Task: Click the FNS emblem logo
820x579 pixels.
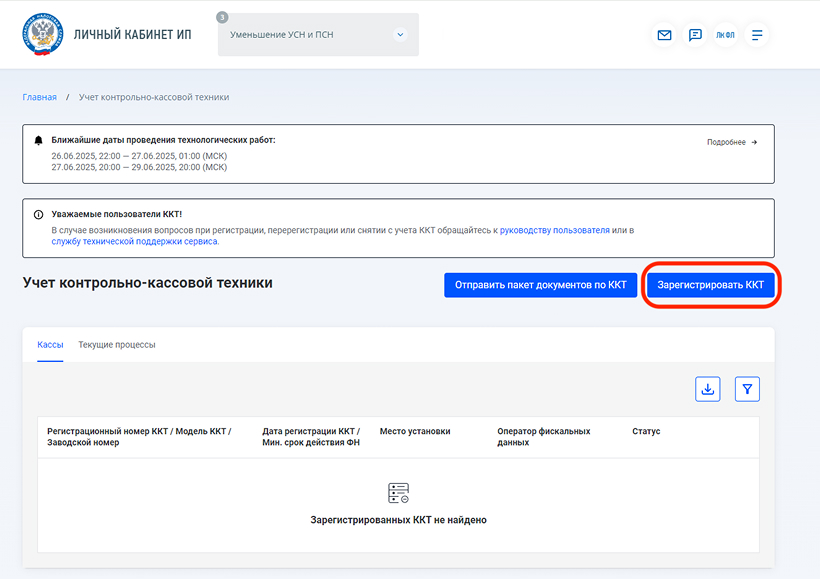Action: (x=42, y=34)
